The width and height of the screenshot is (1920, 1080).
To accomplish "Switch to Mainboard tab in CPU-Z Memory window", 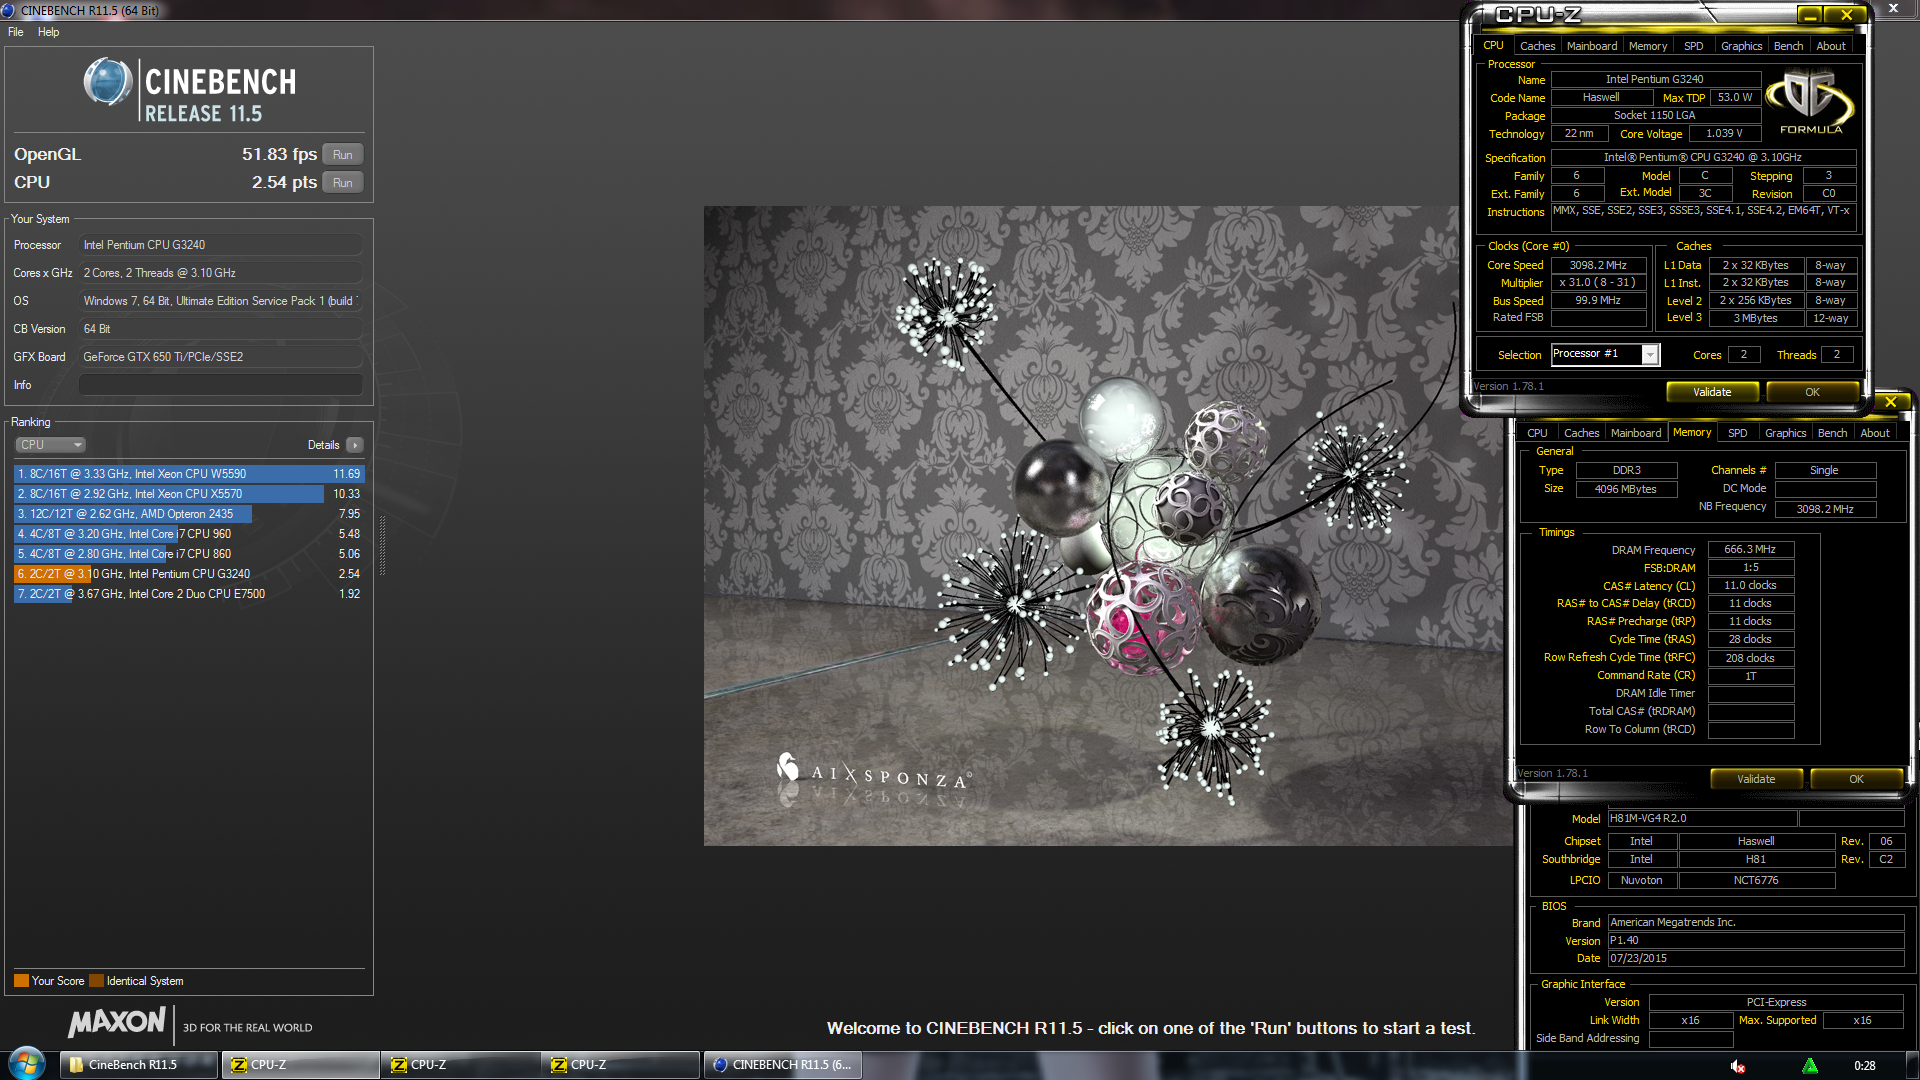I will click(1636, 433).
